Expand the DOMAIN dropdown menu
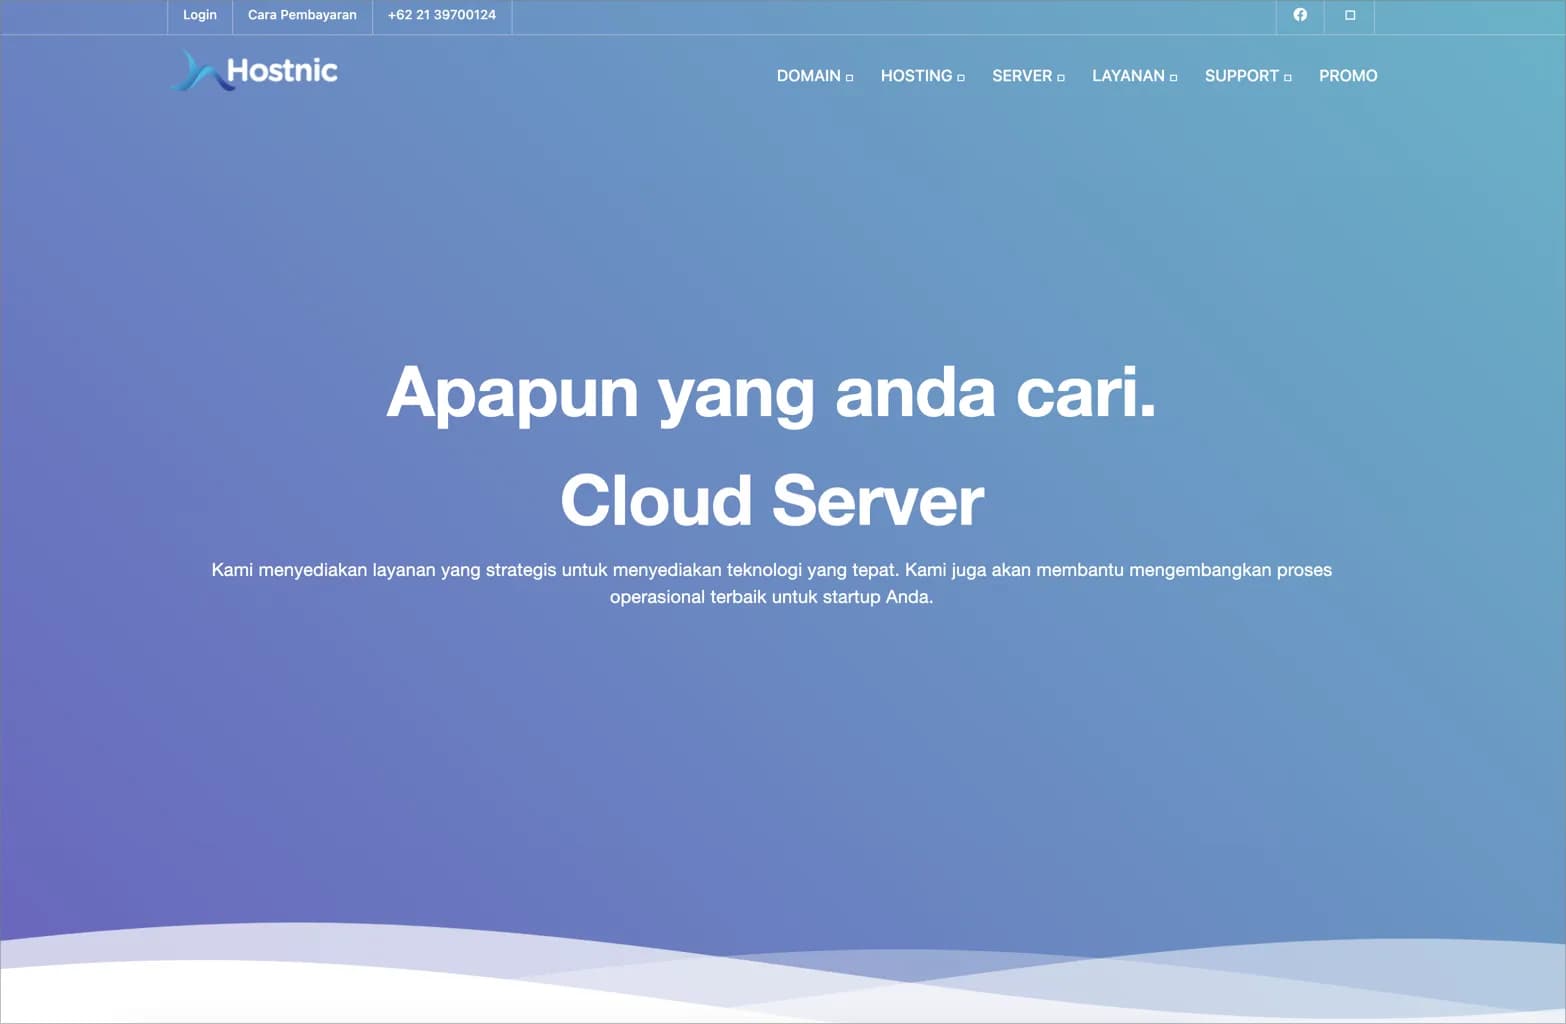 (x=849, y=76)
